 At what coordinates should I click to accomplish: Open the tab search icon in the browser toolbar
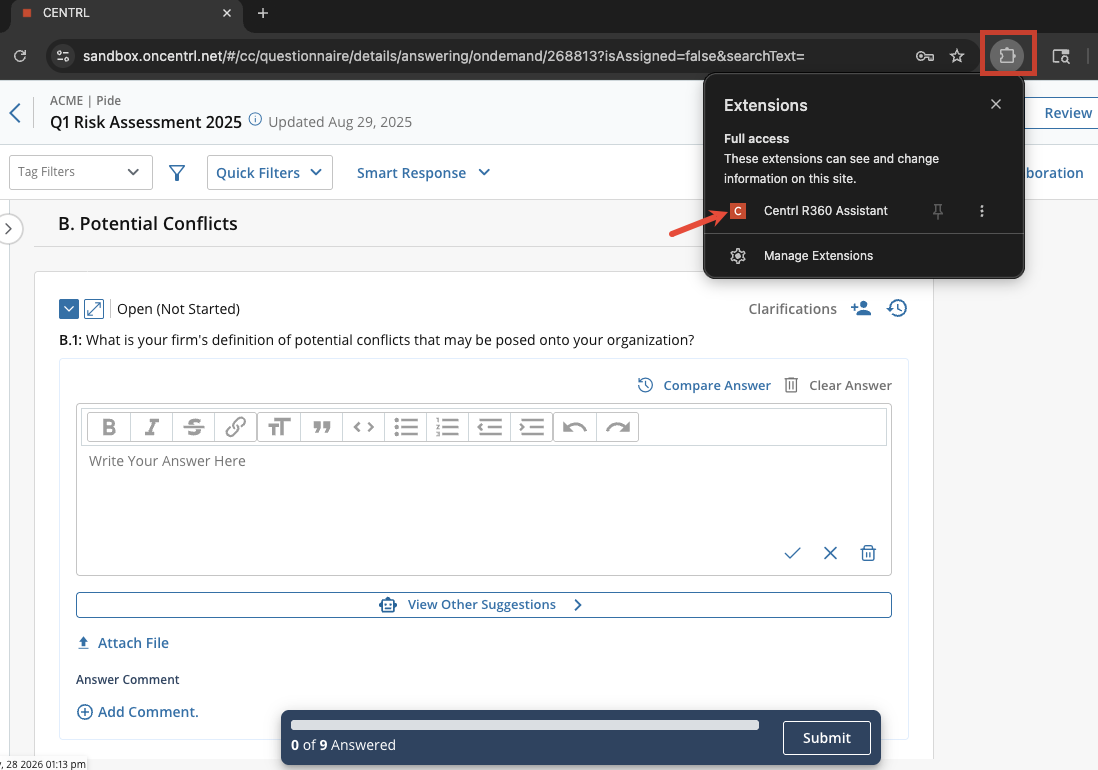pyautogui.click(x=1061, y=56)
